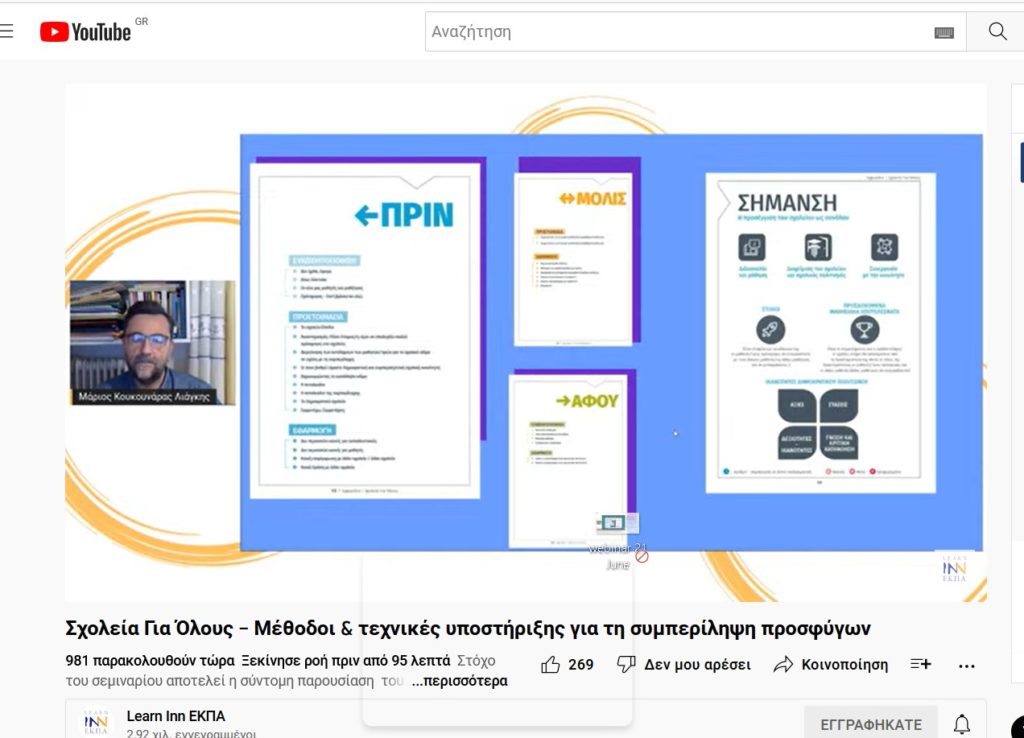Share the video via Κοινοποίηση
The height and width of the screenshot is (738, 1024).
[831, 665]
